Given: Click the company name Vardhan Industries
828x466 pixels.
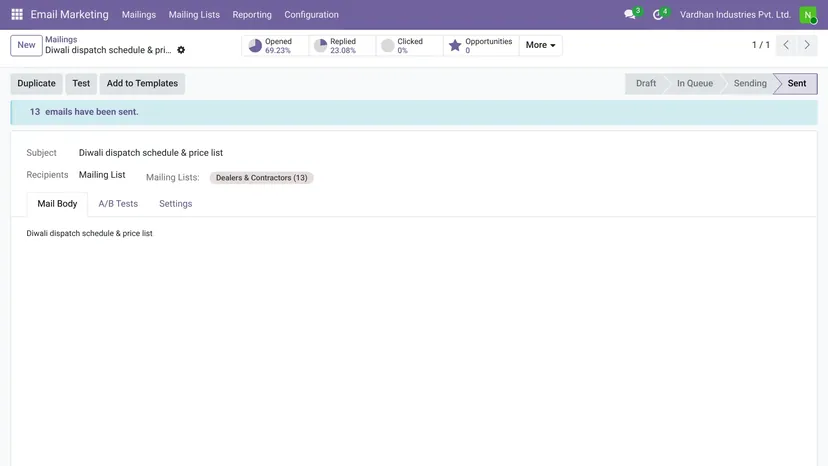Looking at the screenshot, I should click(735, 15).
